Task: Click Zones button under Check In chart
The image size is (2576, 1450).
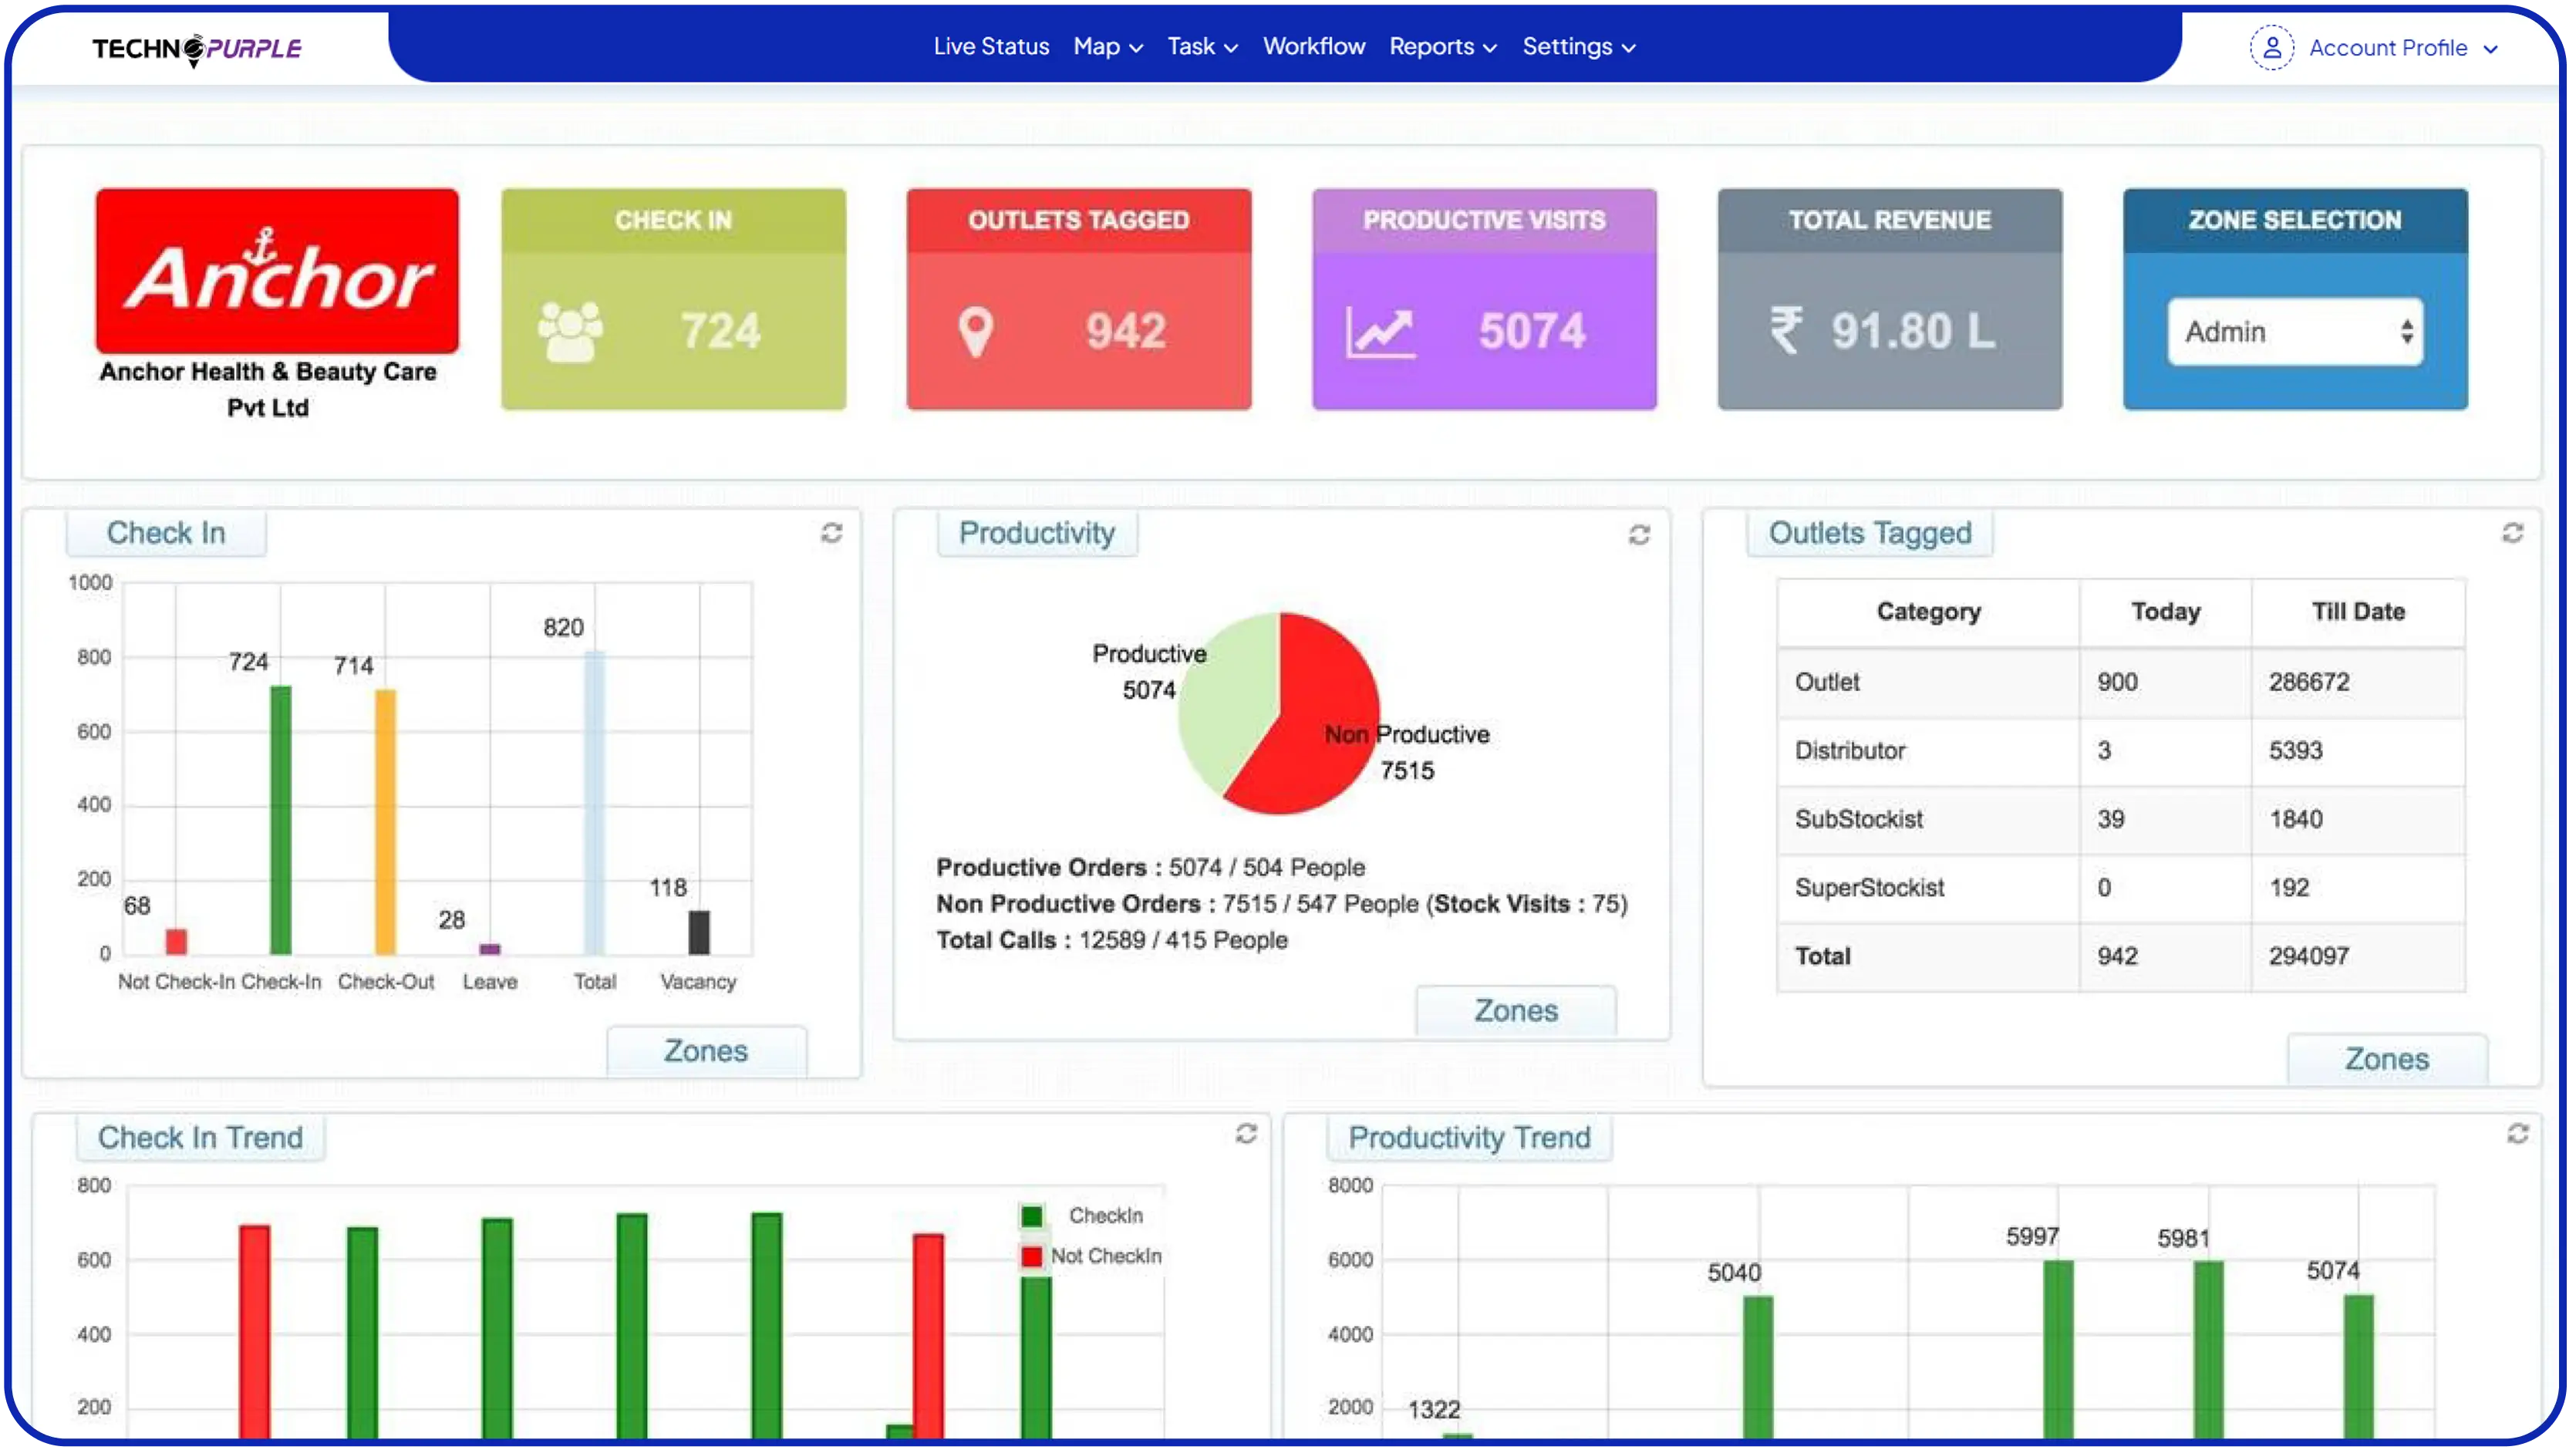Action: 706,1051
